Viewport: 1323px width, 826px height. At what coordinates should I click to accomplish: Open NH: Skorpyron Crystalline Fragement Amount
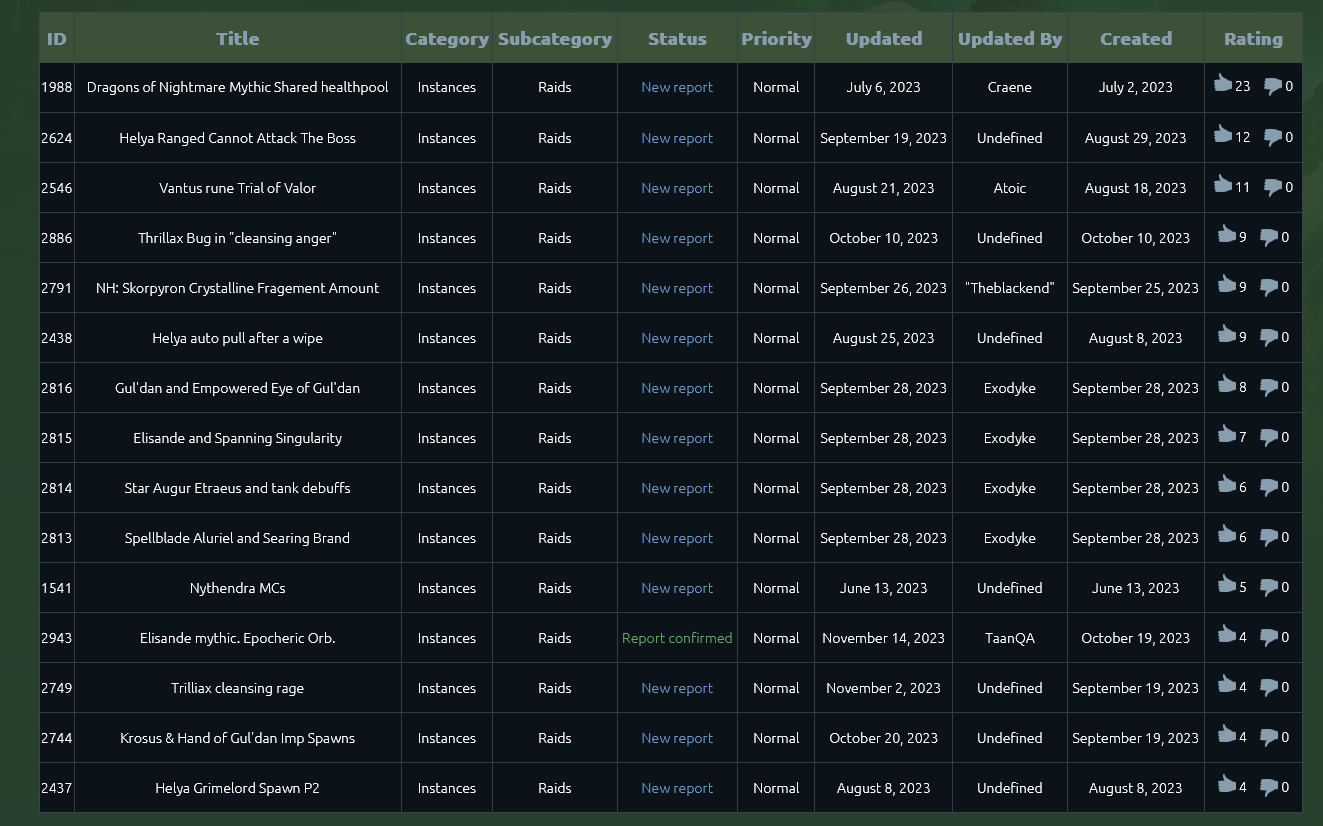click(238, 288)
